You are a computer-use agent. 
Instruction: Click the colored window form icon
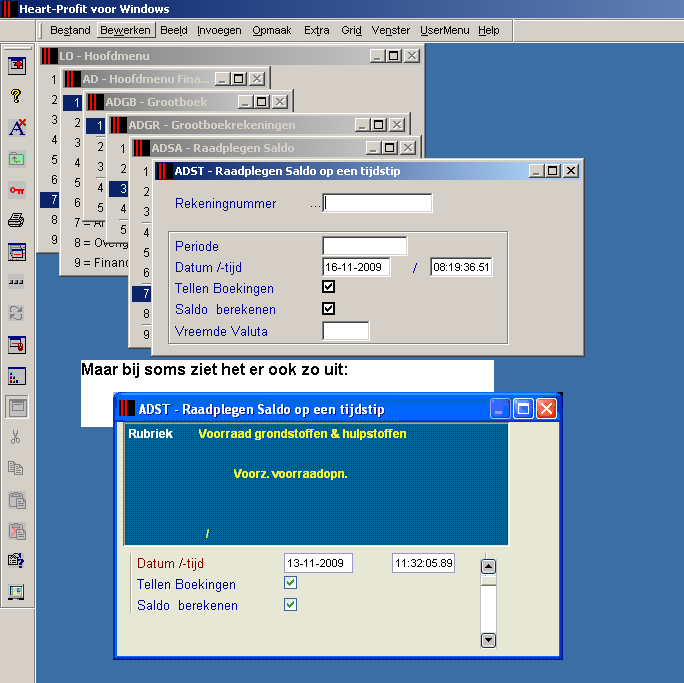(x=17, y=252)
